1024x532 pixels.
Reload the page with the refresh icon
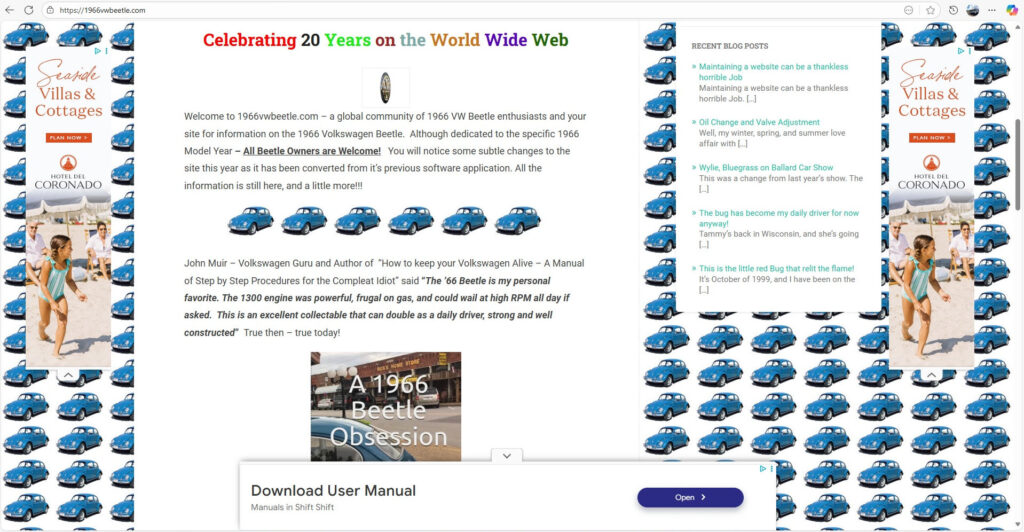coord(29,10)
